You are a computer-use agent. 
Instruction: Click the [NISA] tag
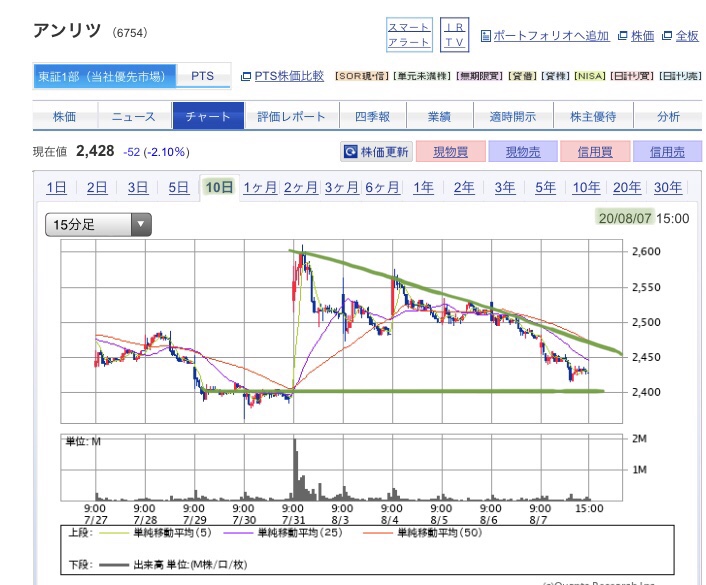(590, 76)
